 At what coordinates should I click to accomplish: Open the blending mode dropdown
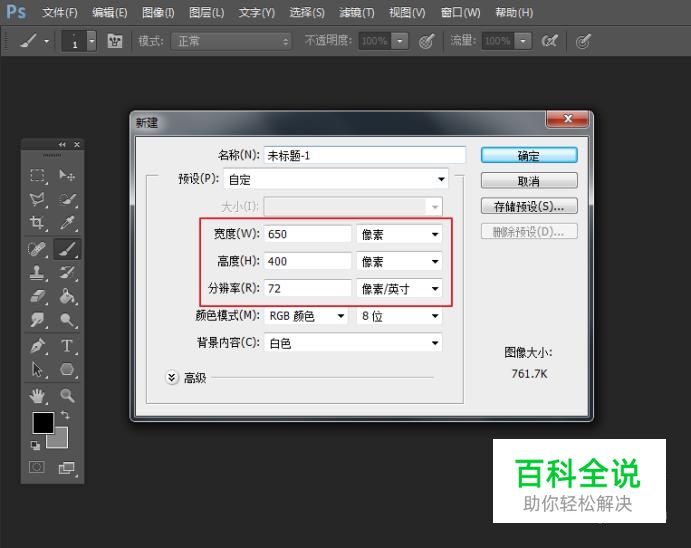point(231,42)
